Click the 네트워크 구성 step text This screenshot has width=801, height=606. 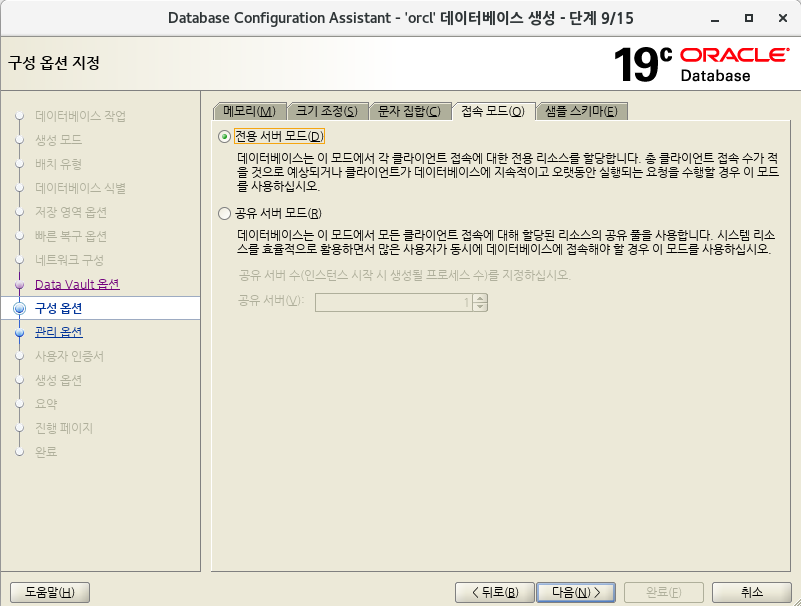(x=69, y=260)
